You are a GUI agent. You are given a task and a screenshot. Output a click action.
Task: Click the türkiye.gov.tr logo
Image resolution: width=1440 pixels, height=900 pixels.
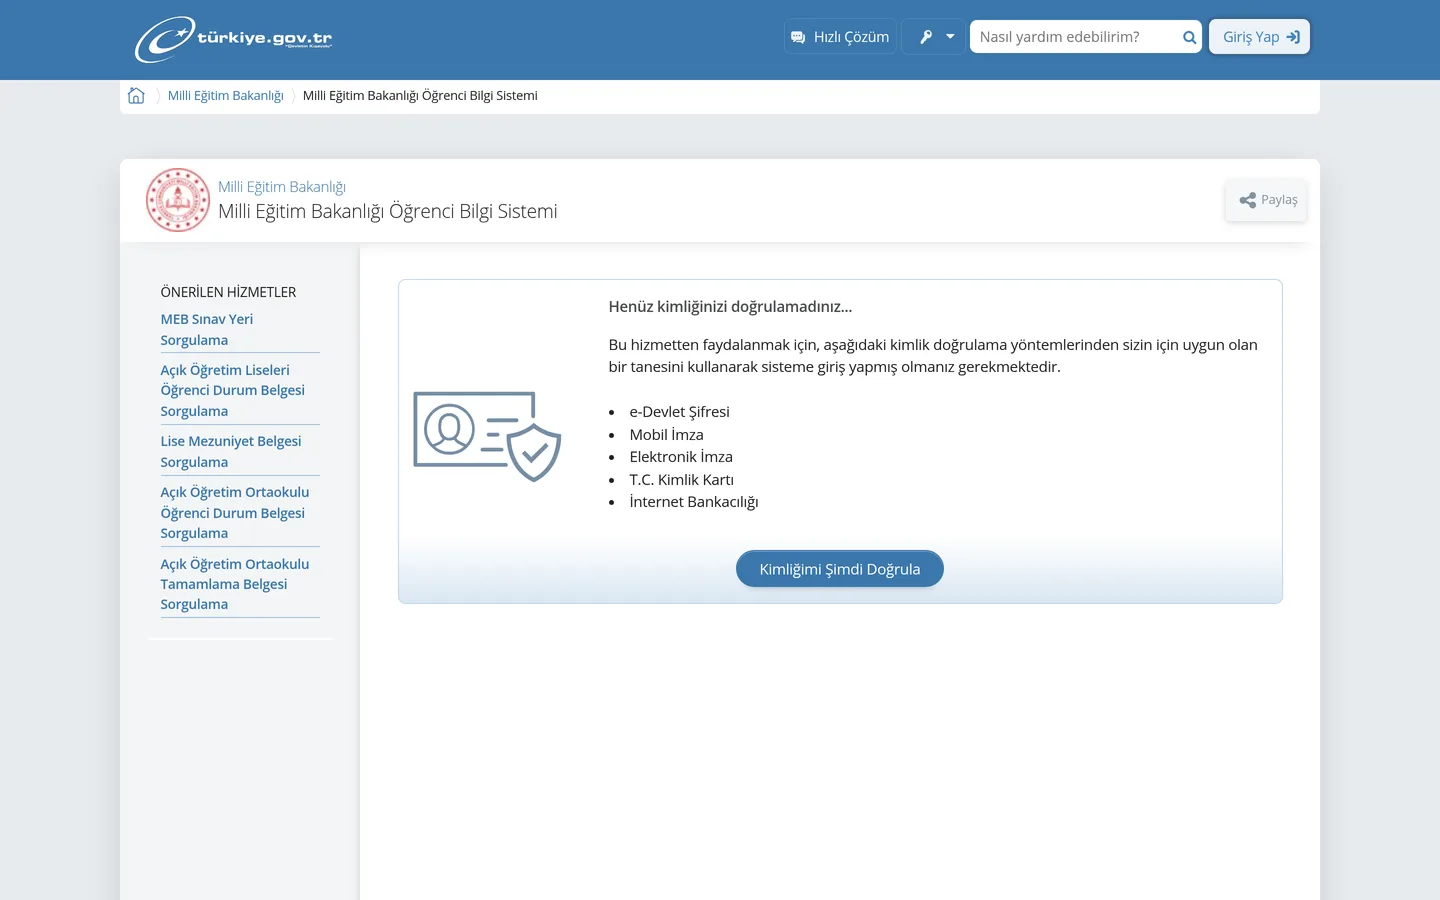[x=234, y=39]
